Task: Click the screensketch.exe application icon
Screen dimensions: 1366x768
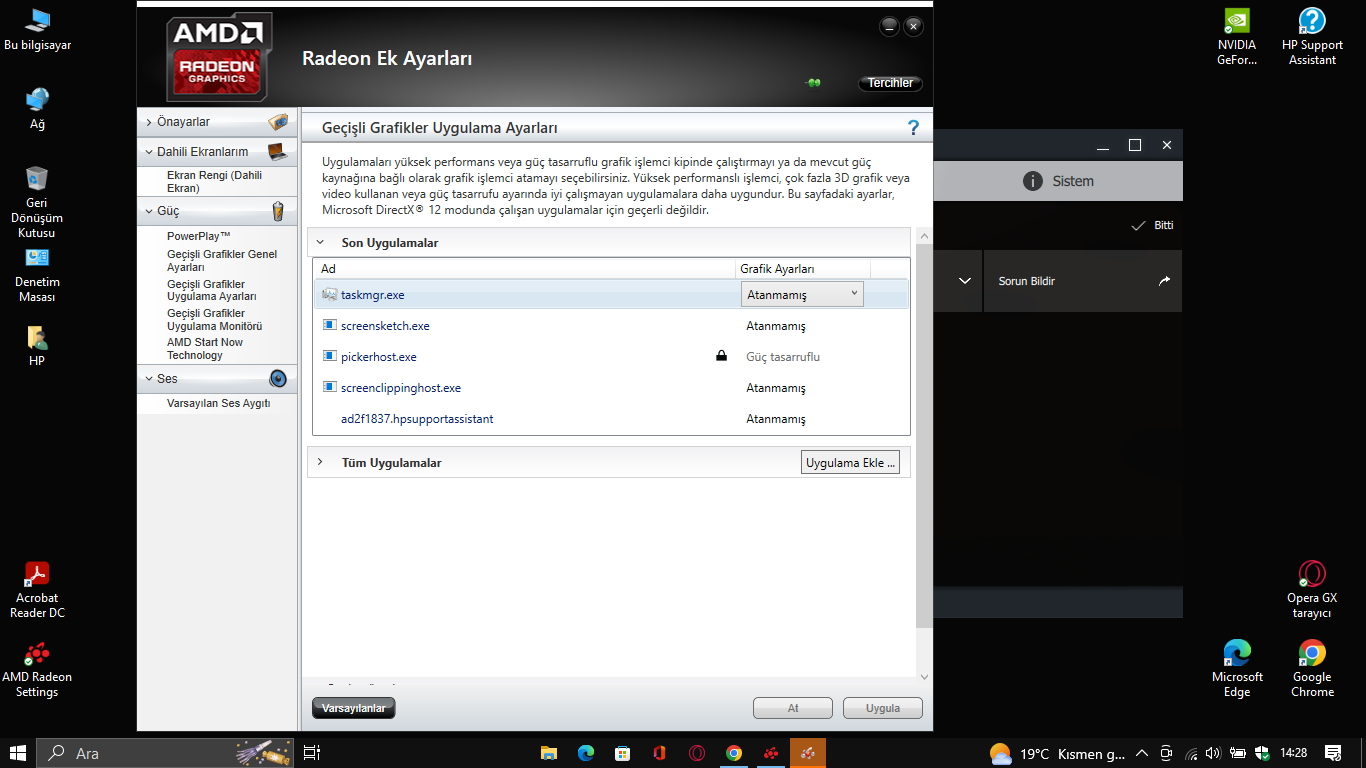Action: pos(330,326)
